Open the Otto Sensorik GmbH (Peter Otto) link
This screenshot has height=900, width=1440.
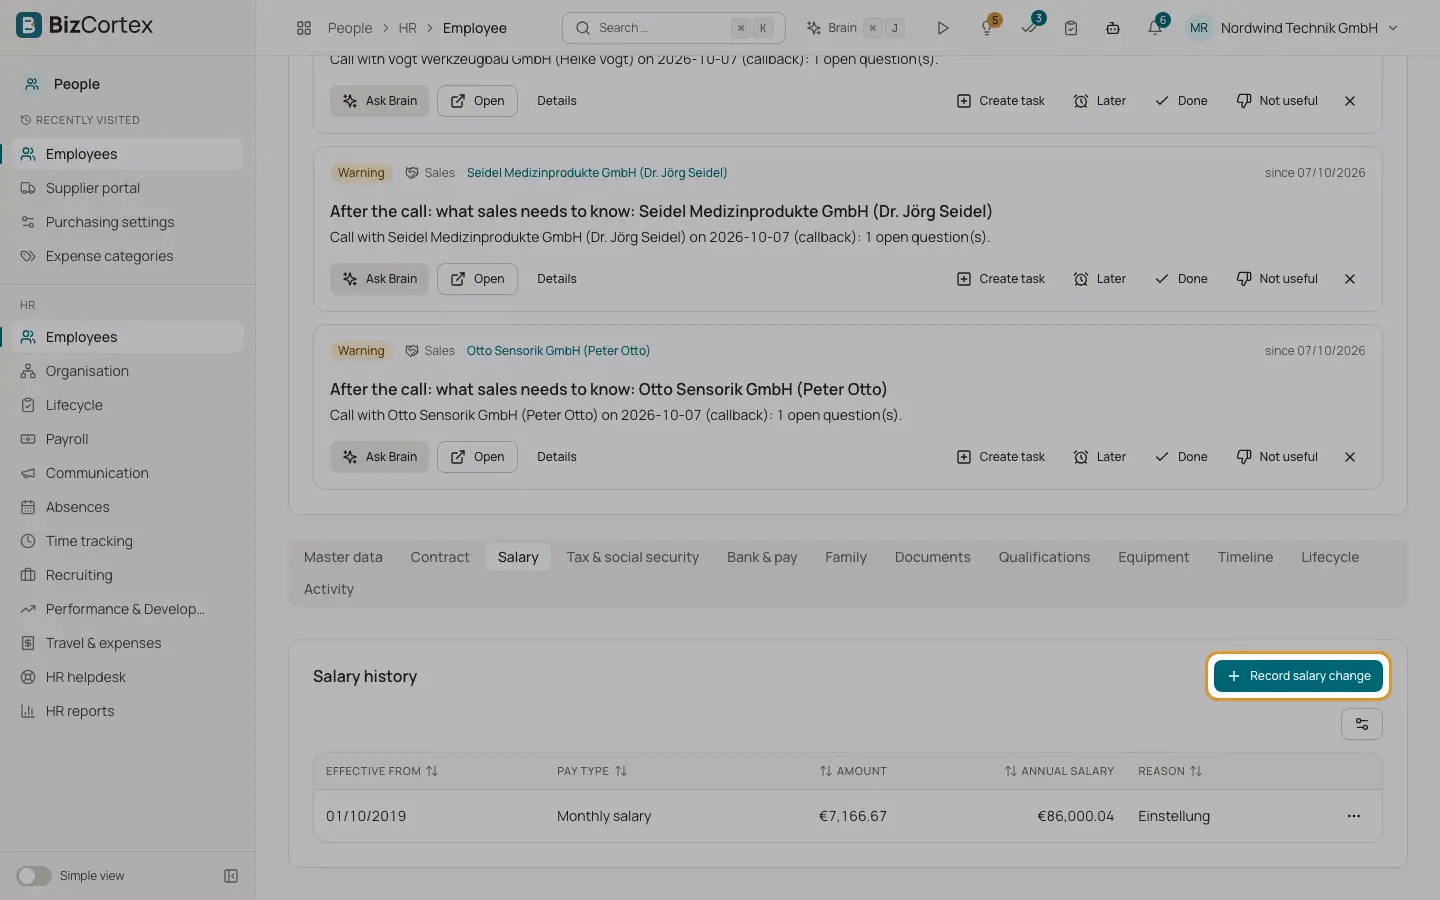pyautogui.click(x=558, y=351)
